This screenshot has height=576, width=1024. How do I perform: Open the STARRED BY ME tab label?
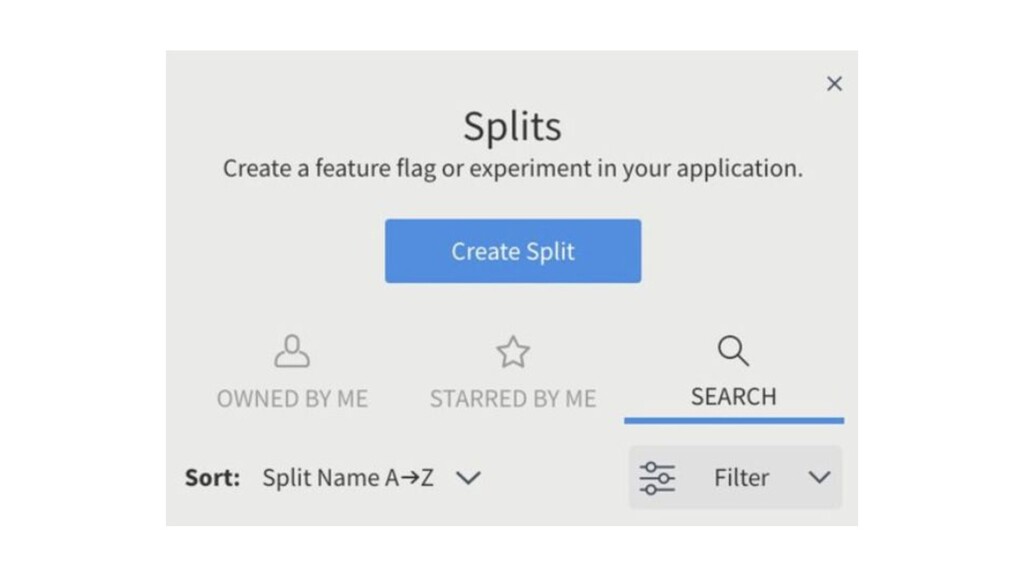click(x=513, y=398)
